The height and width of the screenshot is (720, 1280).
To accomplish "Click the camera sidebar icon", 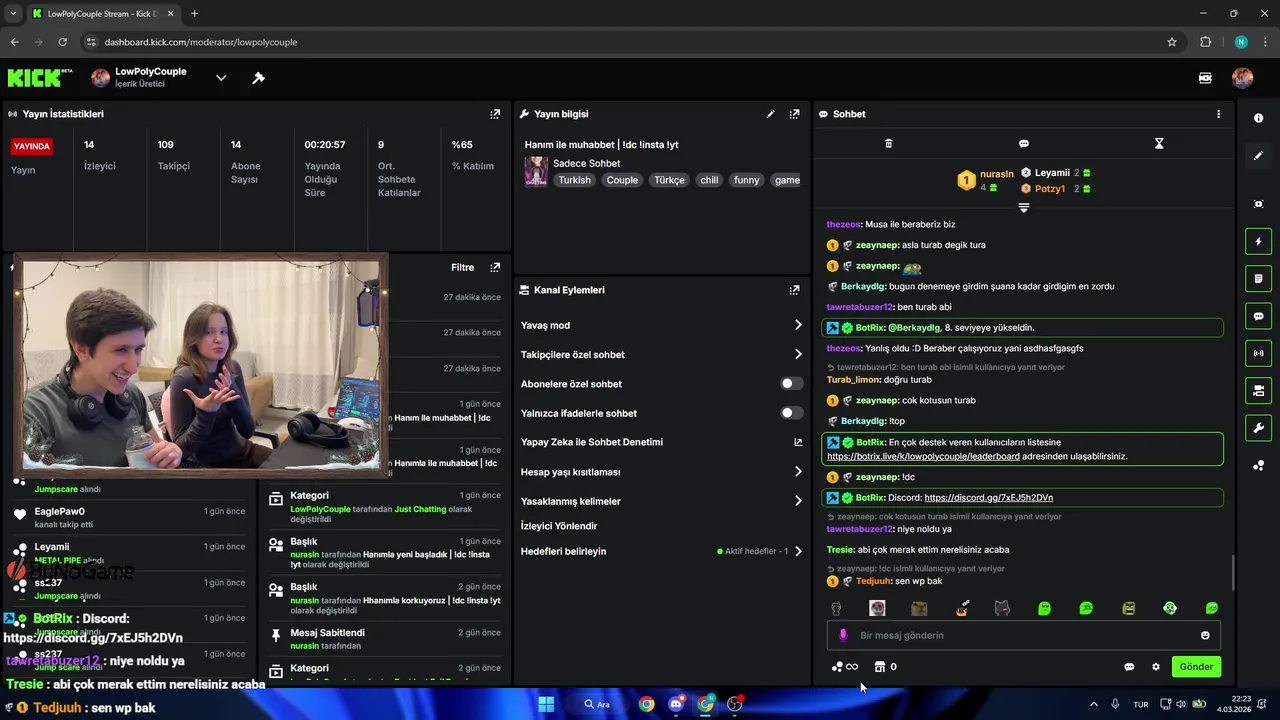I will click(x=1258, y=390).
